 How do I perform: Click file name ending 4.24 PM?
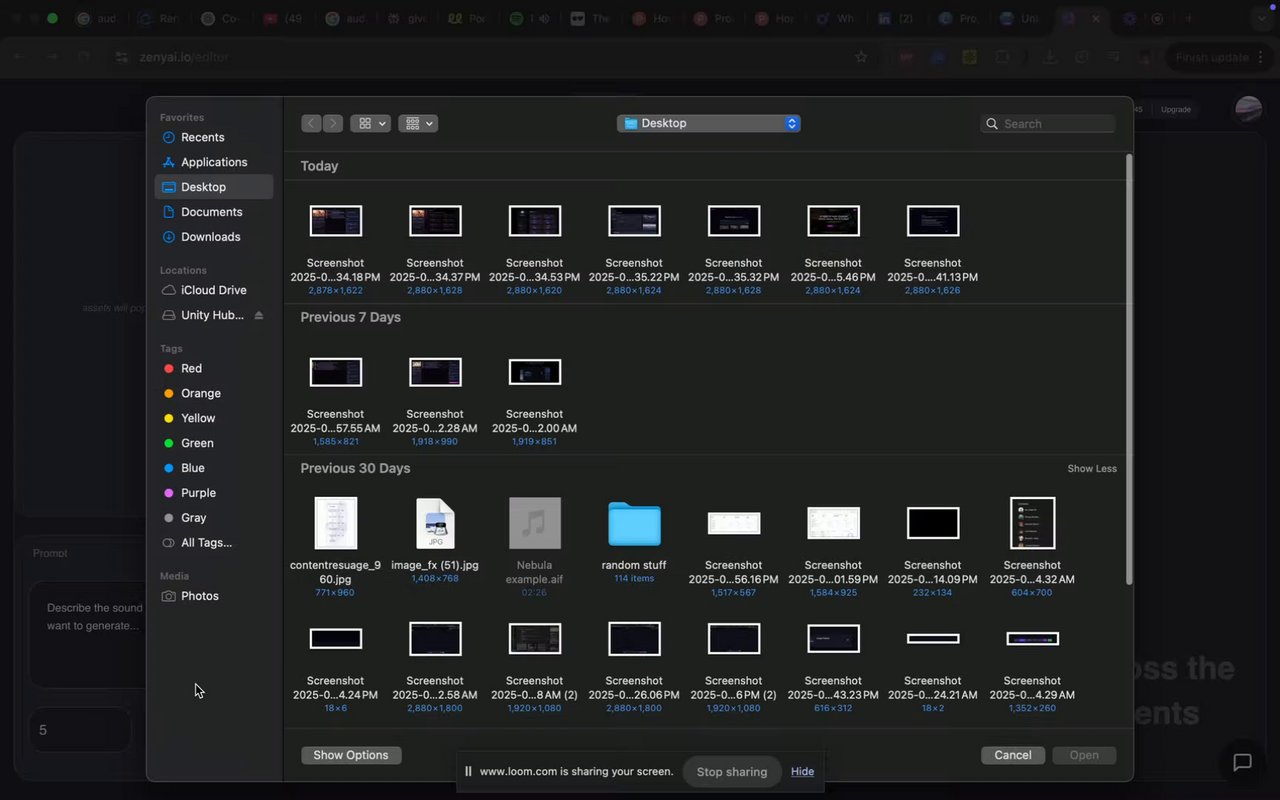[336, 688]
